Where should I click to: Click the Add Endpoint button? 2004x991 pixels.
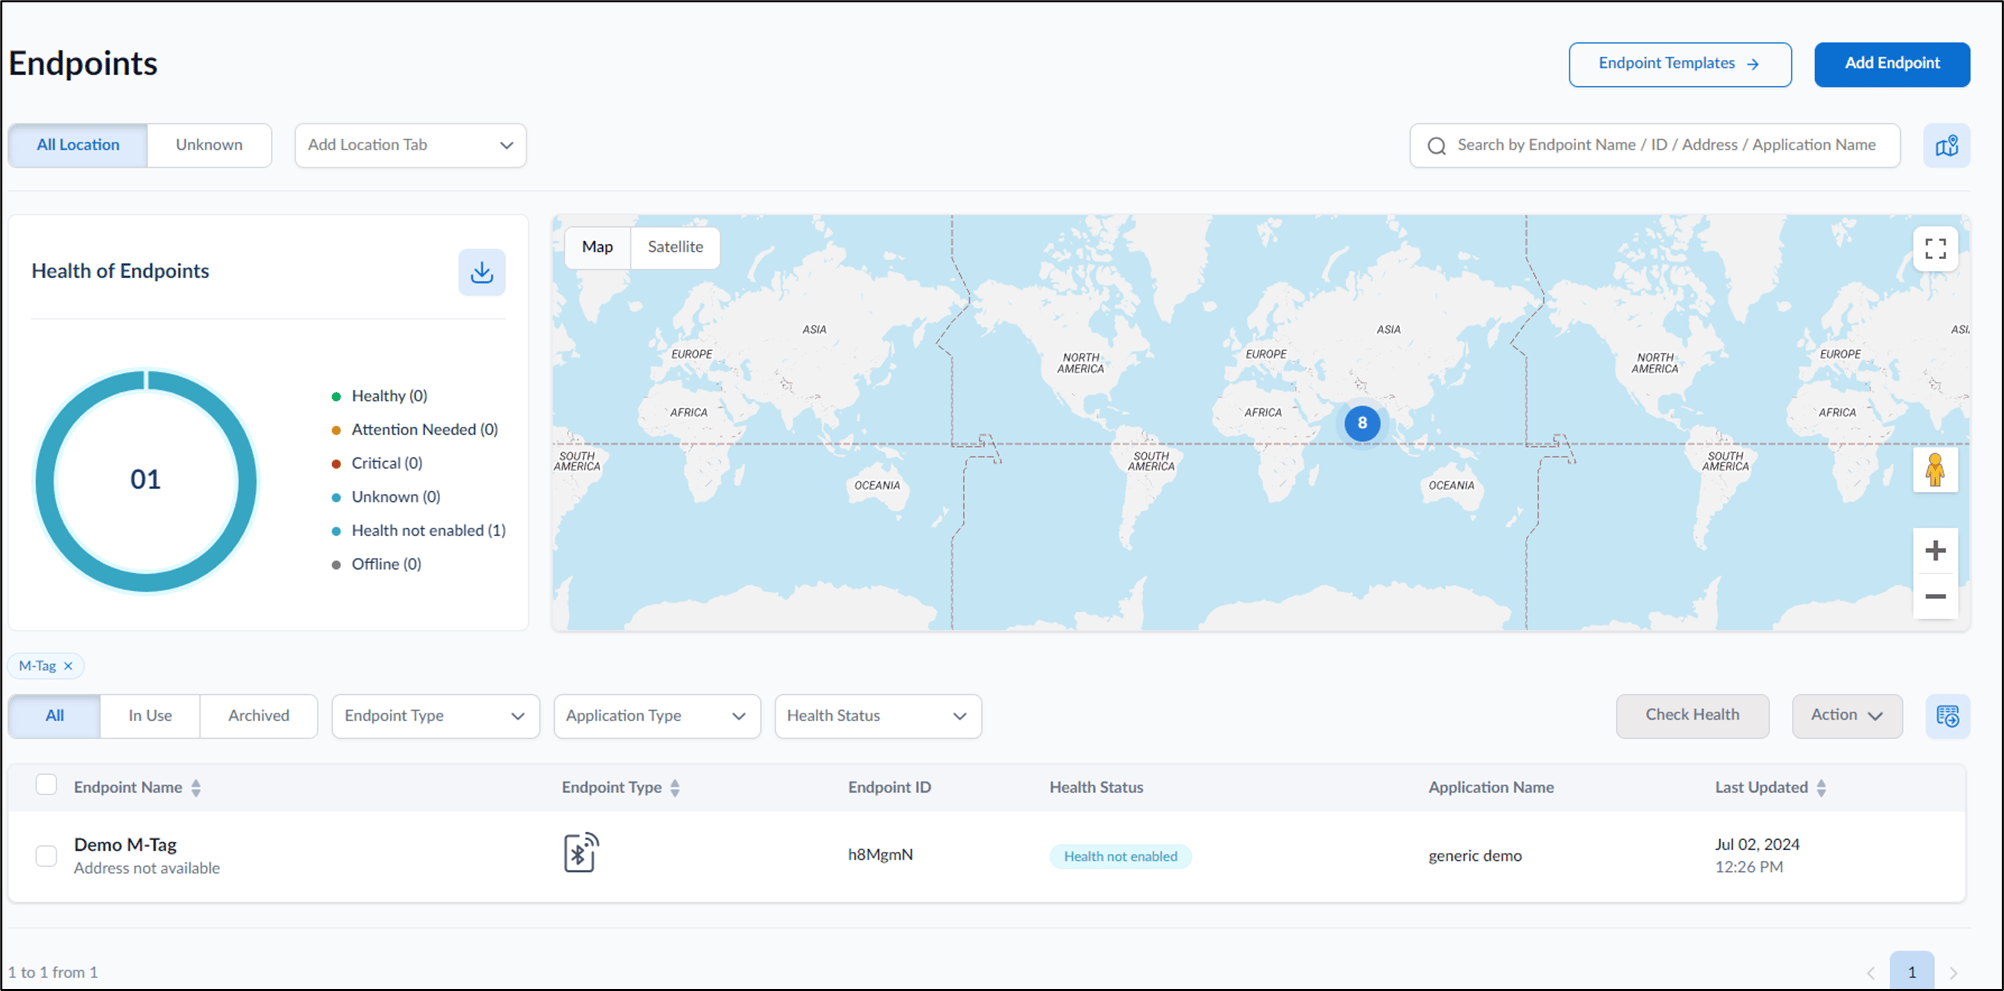coord(1892,64)
